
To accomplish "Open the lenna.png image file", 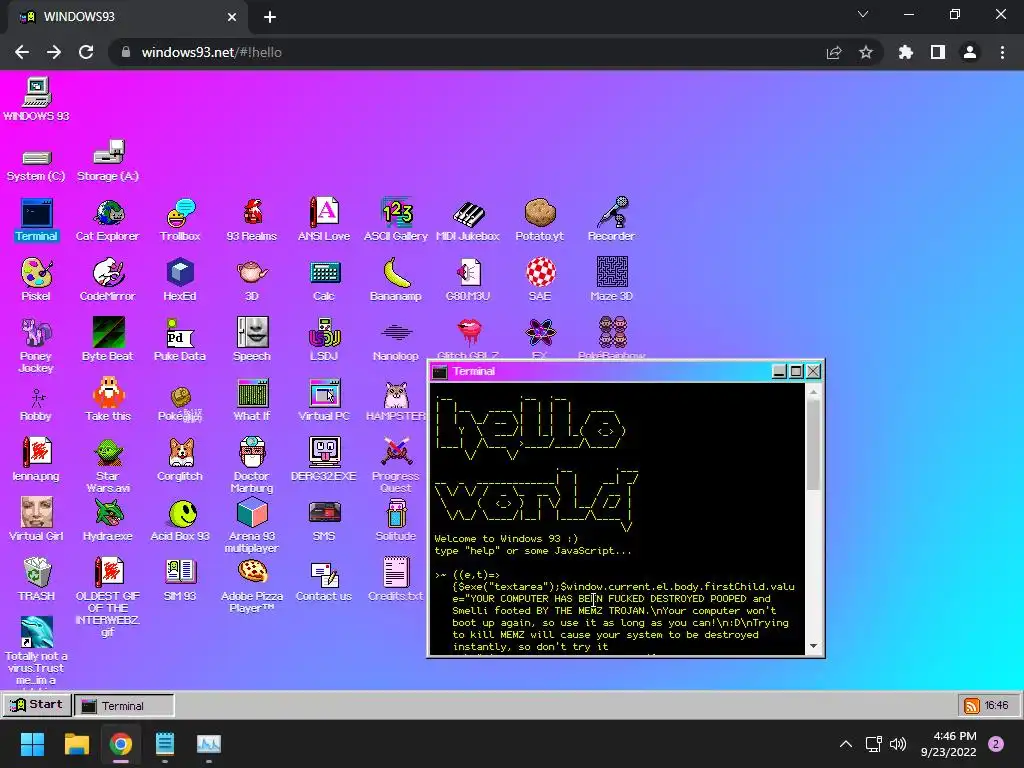I will (x=37, y=453).
